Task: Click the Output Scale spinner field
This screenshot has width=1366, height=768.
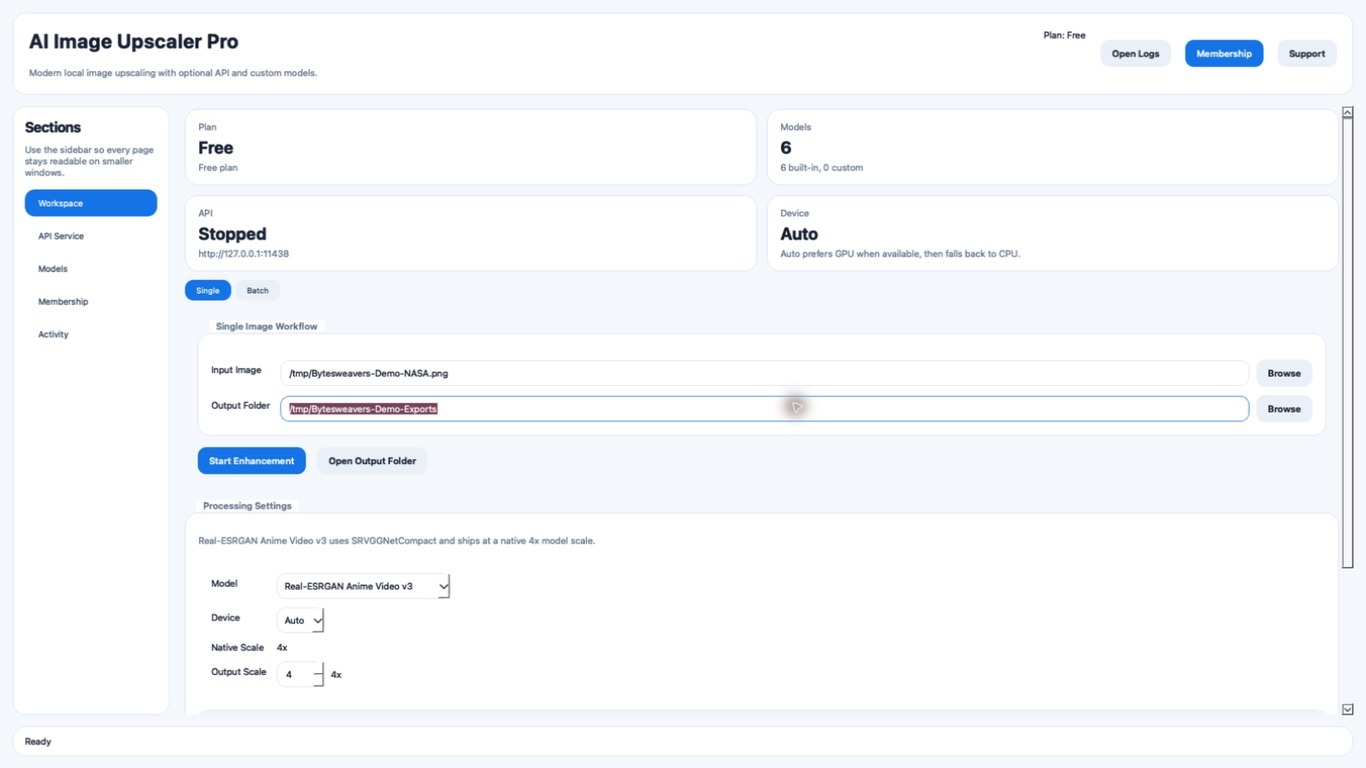Action: pyautogui.click(x=301, y=674)
